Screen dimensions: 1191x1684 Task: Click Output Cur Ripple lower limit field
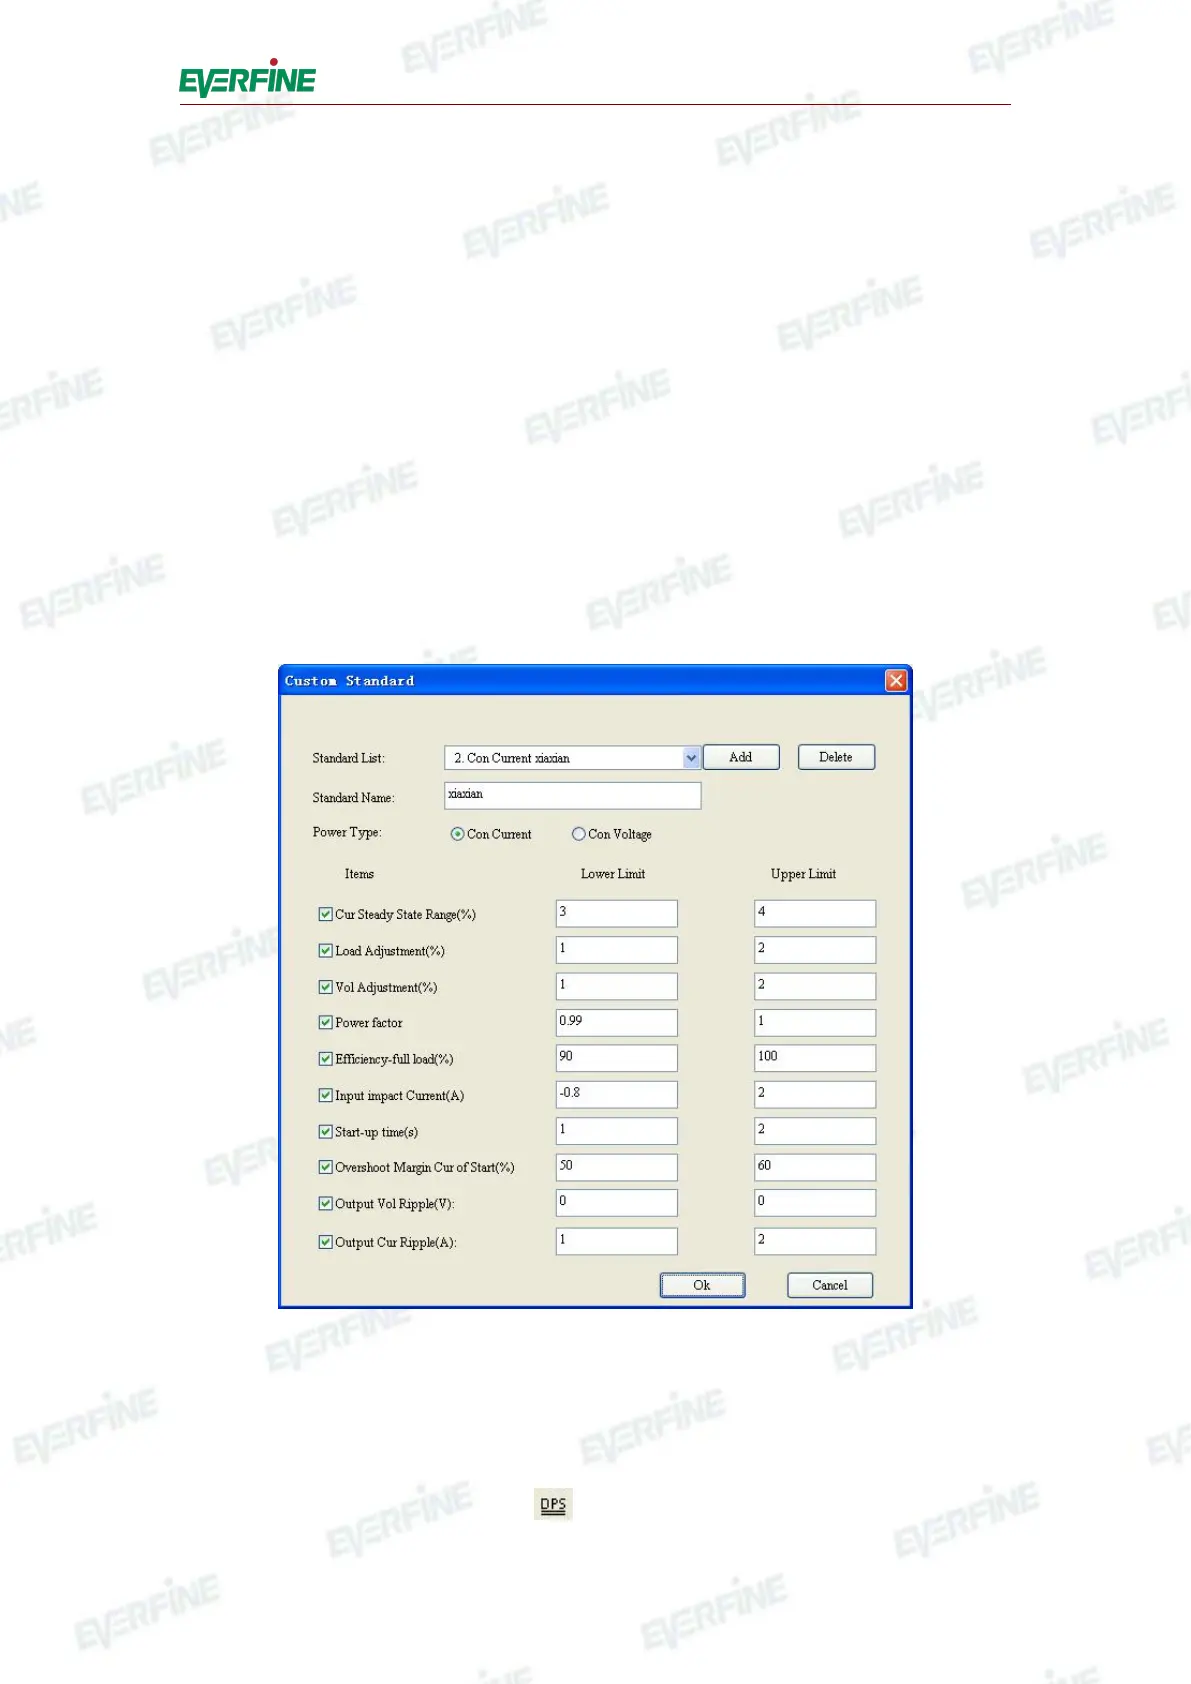616,1241
